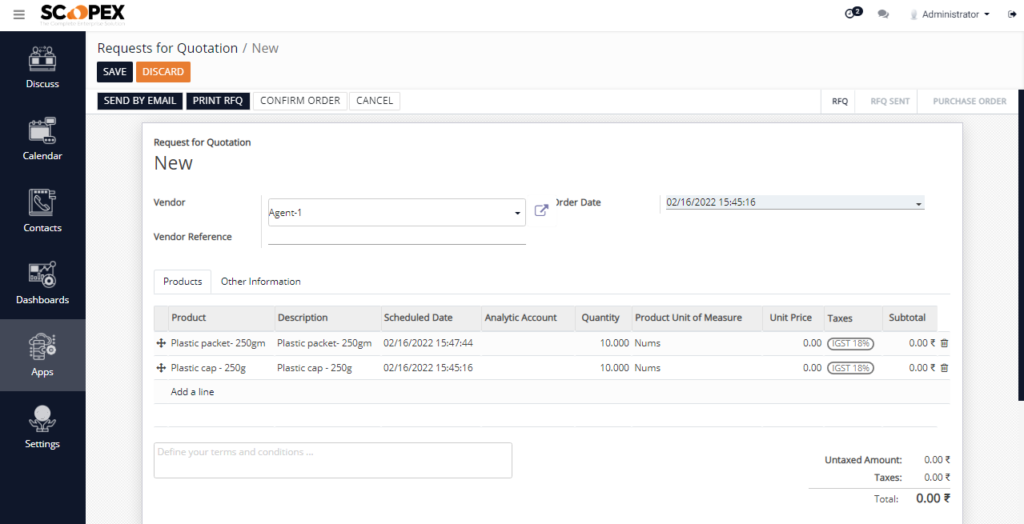Open the activities clock icon with badge
Screen dimensions: 1024x524
point(854,13)
